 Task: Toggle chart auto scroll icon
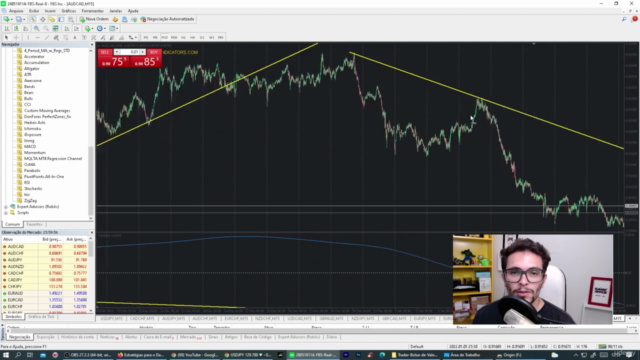tap(67, 29)
